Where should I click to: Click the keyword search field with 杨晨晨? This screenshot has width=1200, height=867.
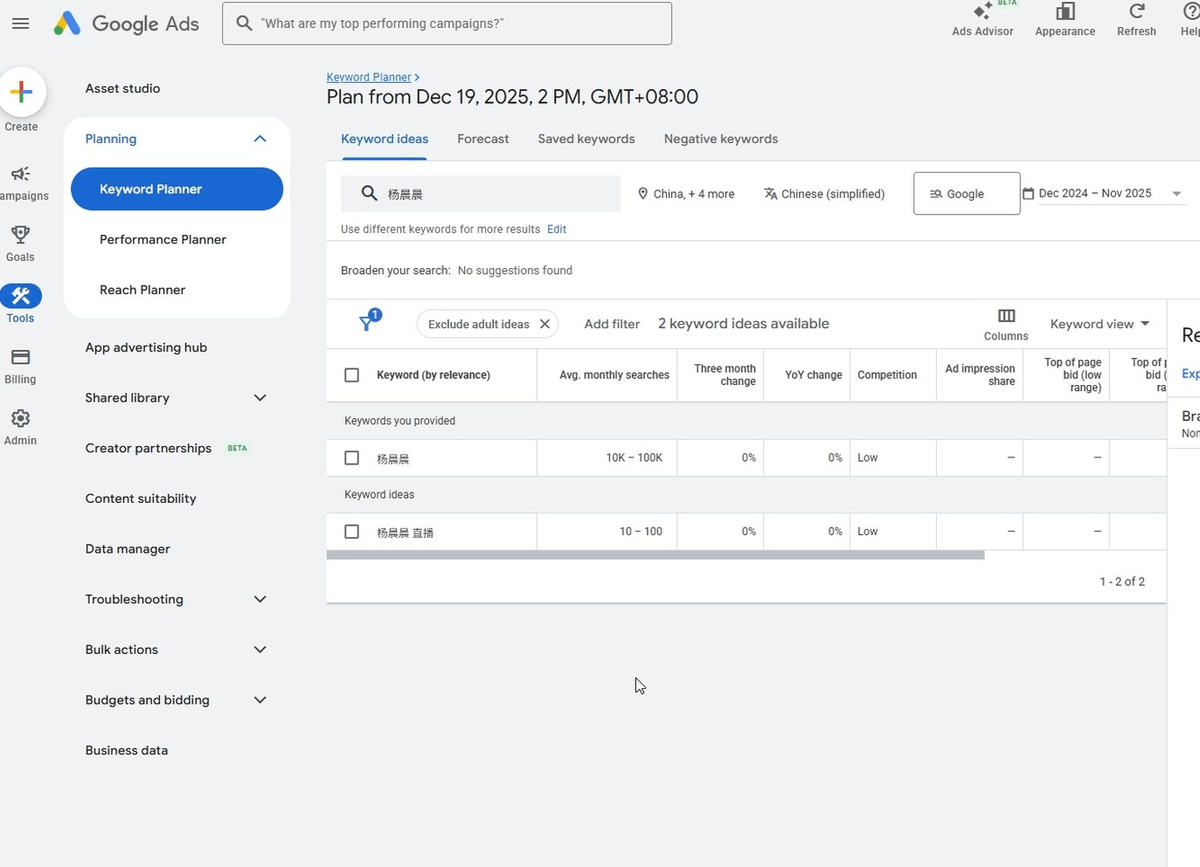click(x=481, y=194)
